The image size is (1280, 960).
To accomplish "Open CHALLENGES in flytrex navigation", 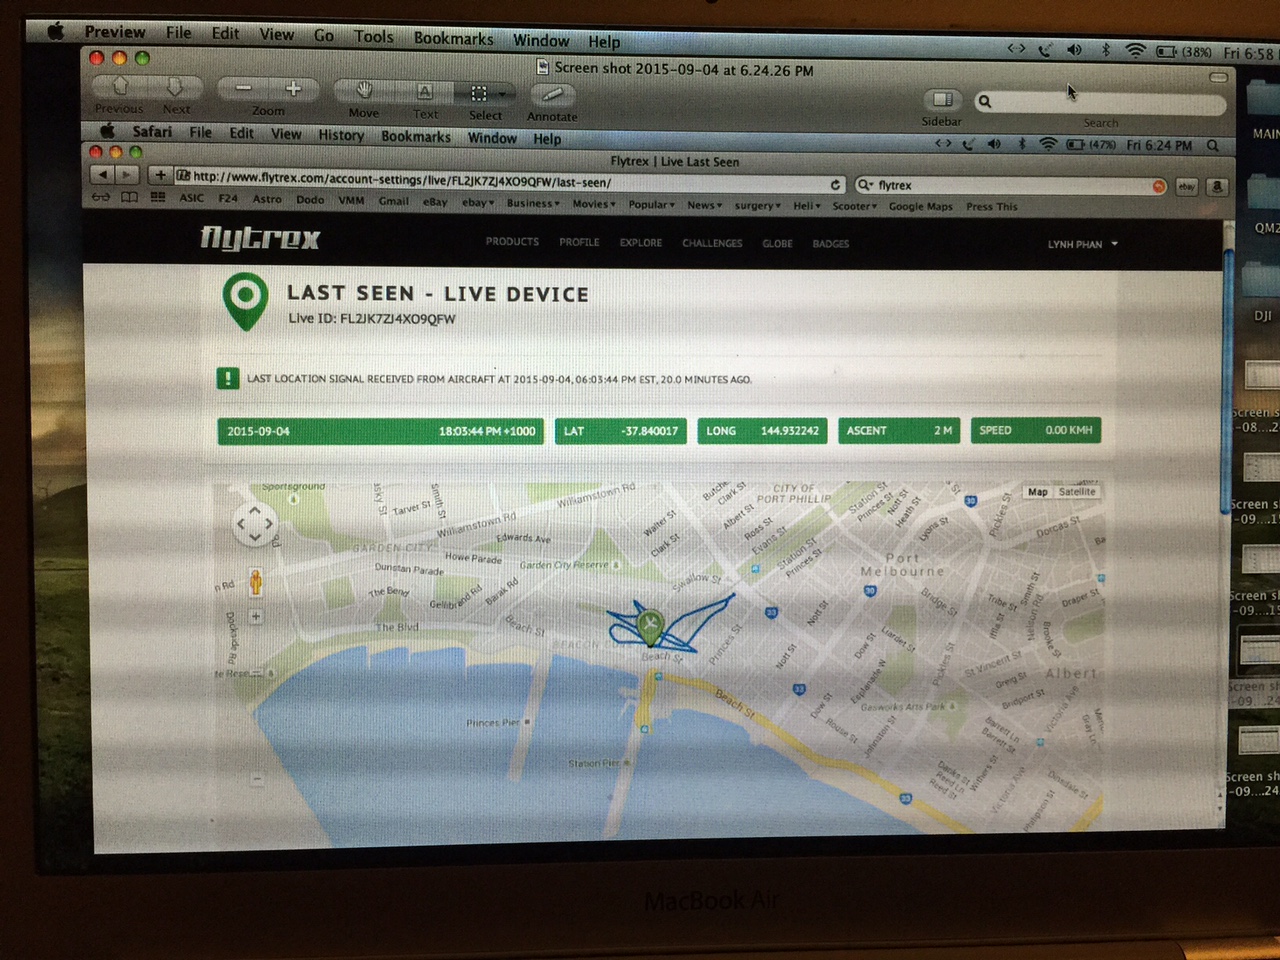I will coord(712,243).
